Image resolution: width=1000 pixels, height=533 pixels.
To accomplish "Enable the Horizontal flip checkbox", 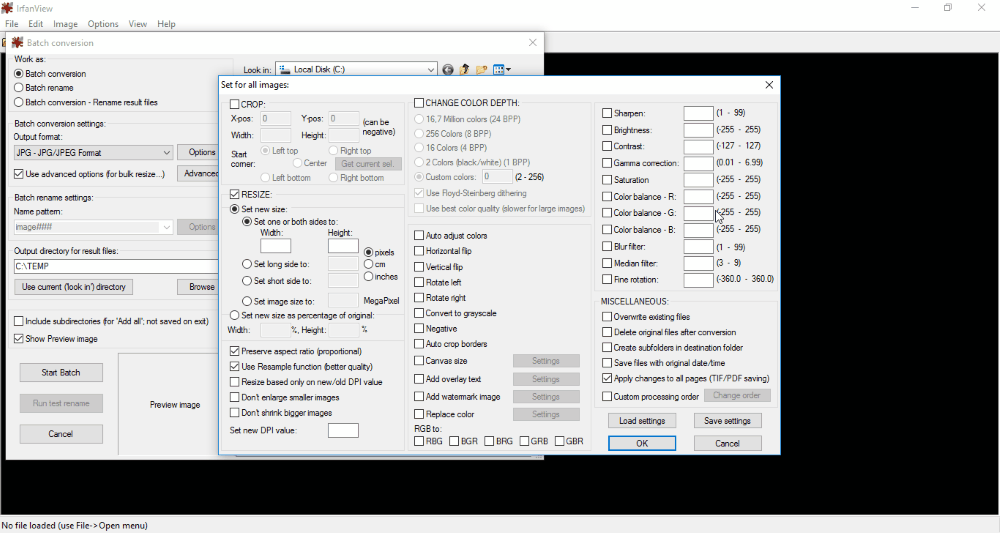I will click(x=419, y=251).
